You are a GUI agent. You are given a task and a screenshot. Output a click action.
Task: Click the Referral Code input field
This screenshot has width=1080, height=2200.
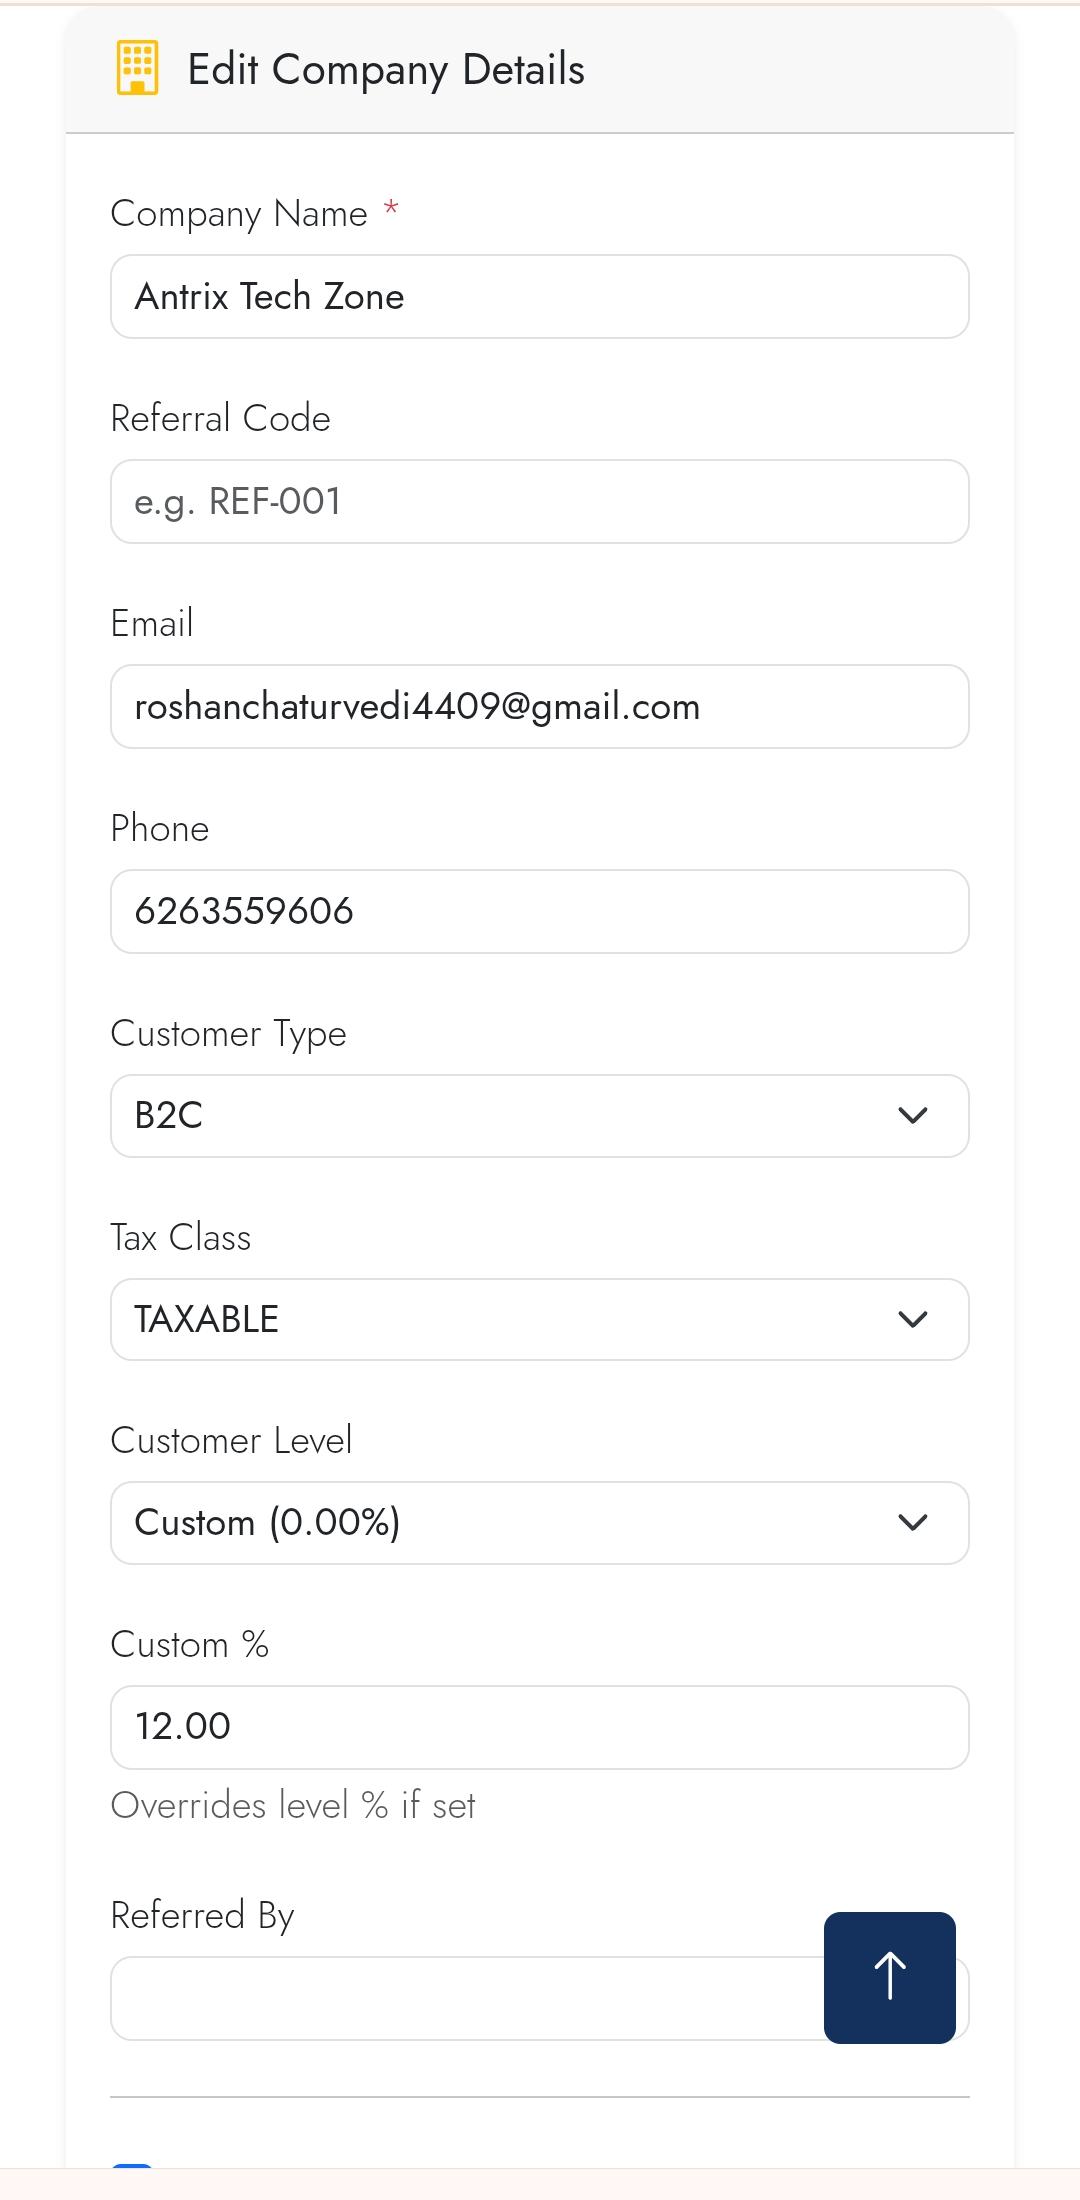coord(539,502)
